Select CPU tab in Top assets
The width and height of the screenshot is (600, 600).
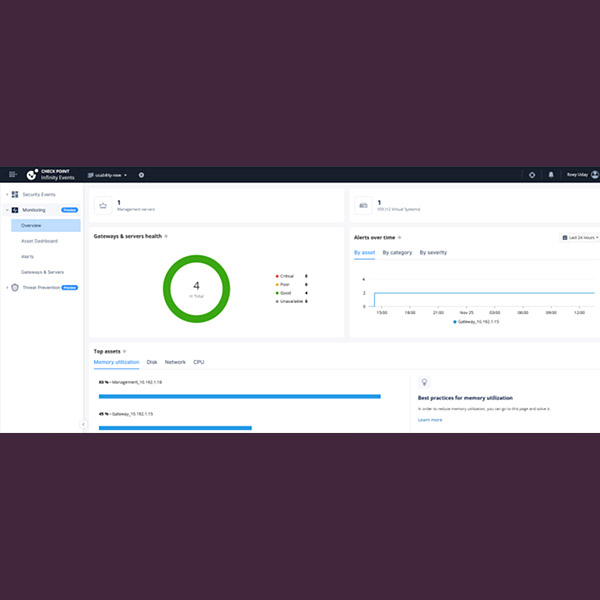(x=199, y=362)
